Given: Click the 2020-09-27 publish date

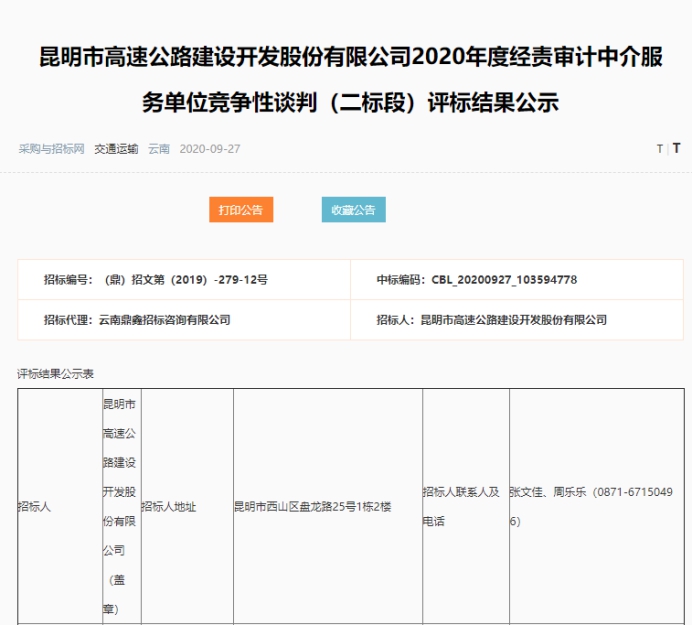Looking at the screenshot, I should pos(210,149).
